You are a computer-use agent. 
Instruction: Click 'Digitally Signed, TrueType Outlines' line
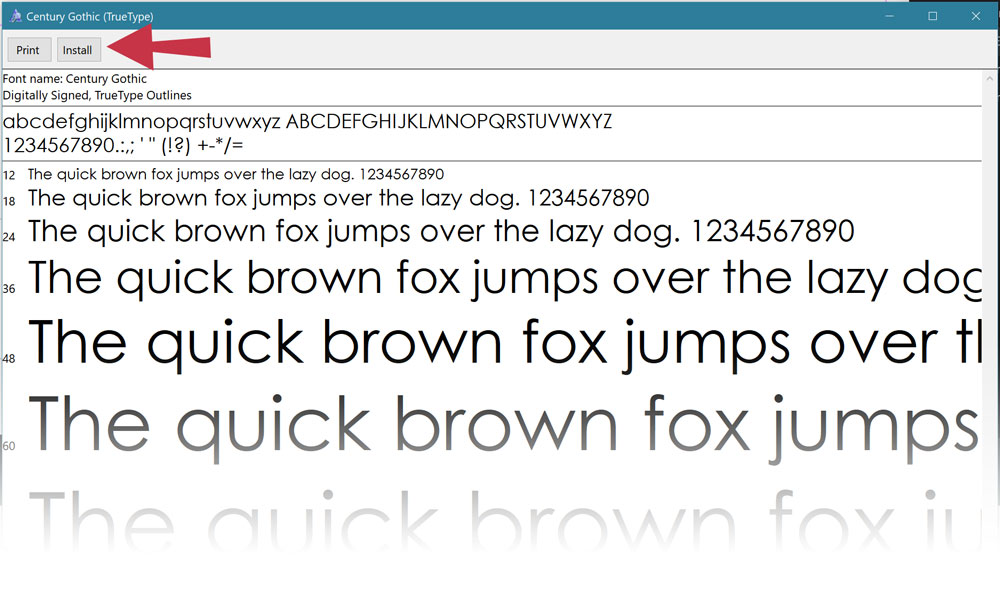[97, 95]
